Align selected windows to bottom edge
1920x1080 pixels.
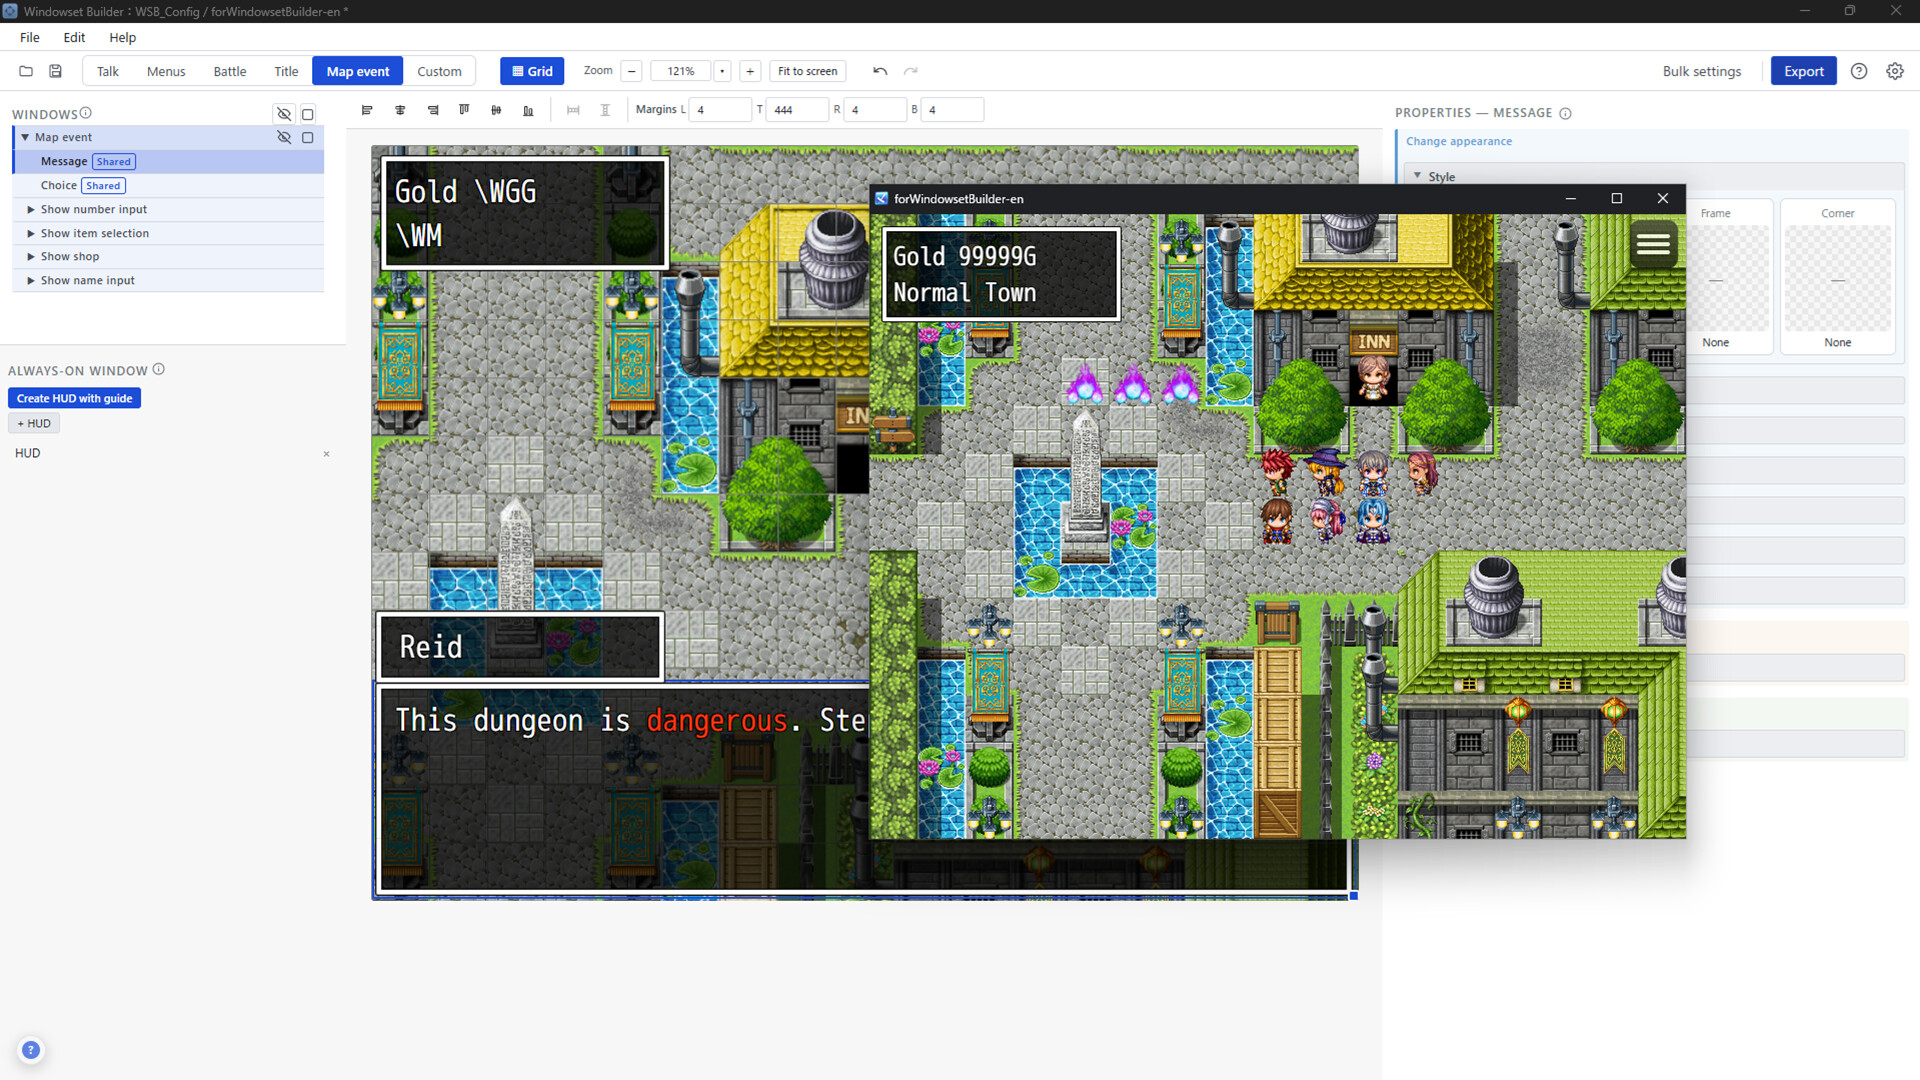pos(528,110)
